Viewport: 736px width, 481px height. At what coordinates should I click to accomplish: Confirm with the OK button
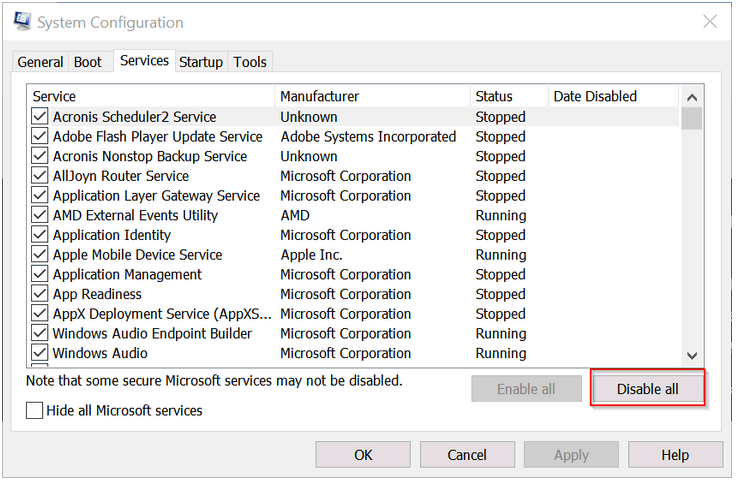coord(363,455)
